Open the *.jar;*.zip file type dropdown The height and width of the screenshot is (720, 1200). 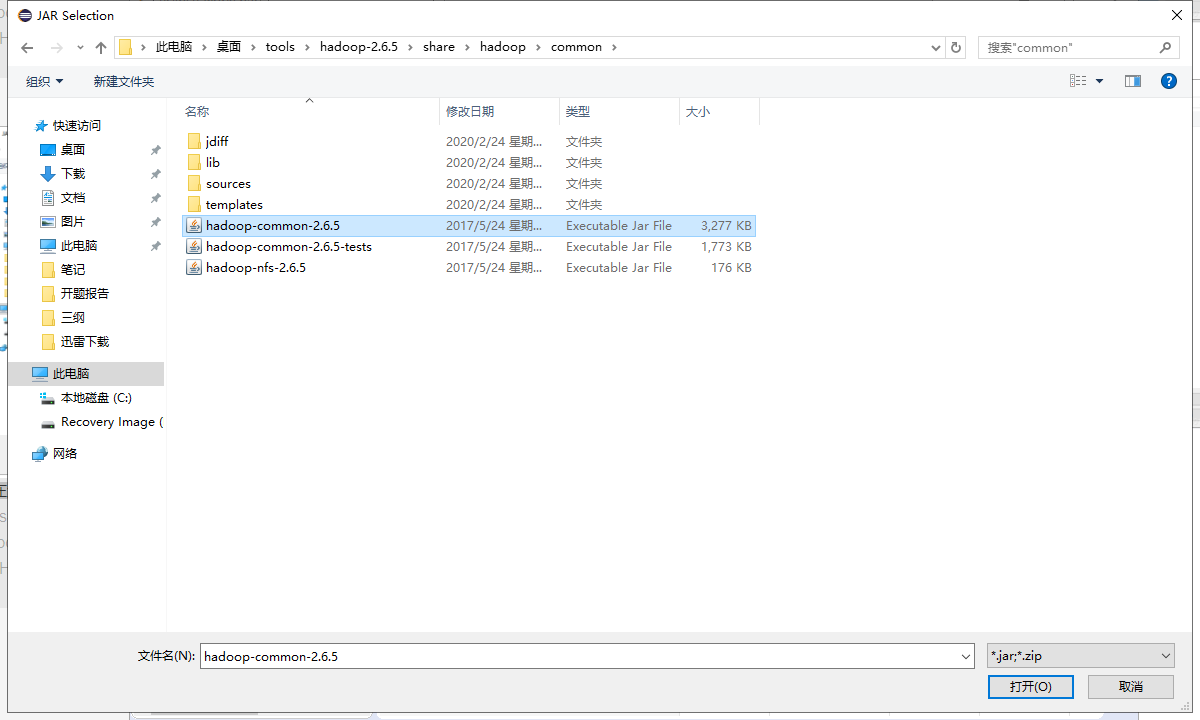point(1080,656)
